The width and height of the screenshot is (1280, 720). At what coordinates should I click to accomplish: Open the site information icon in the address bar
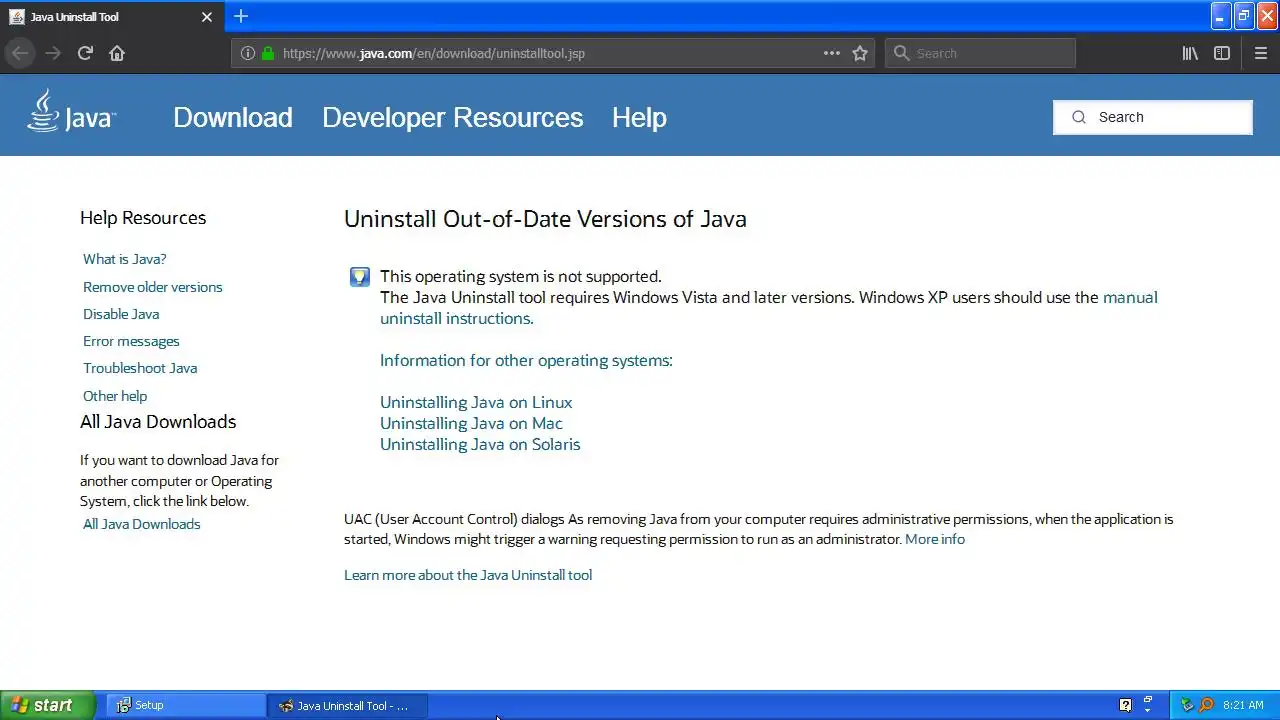(x=248, y=53)
